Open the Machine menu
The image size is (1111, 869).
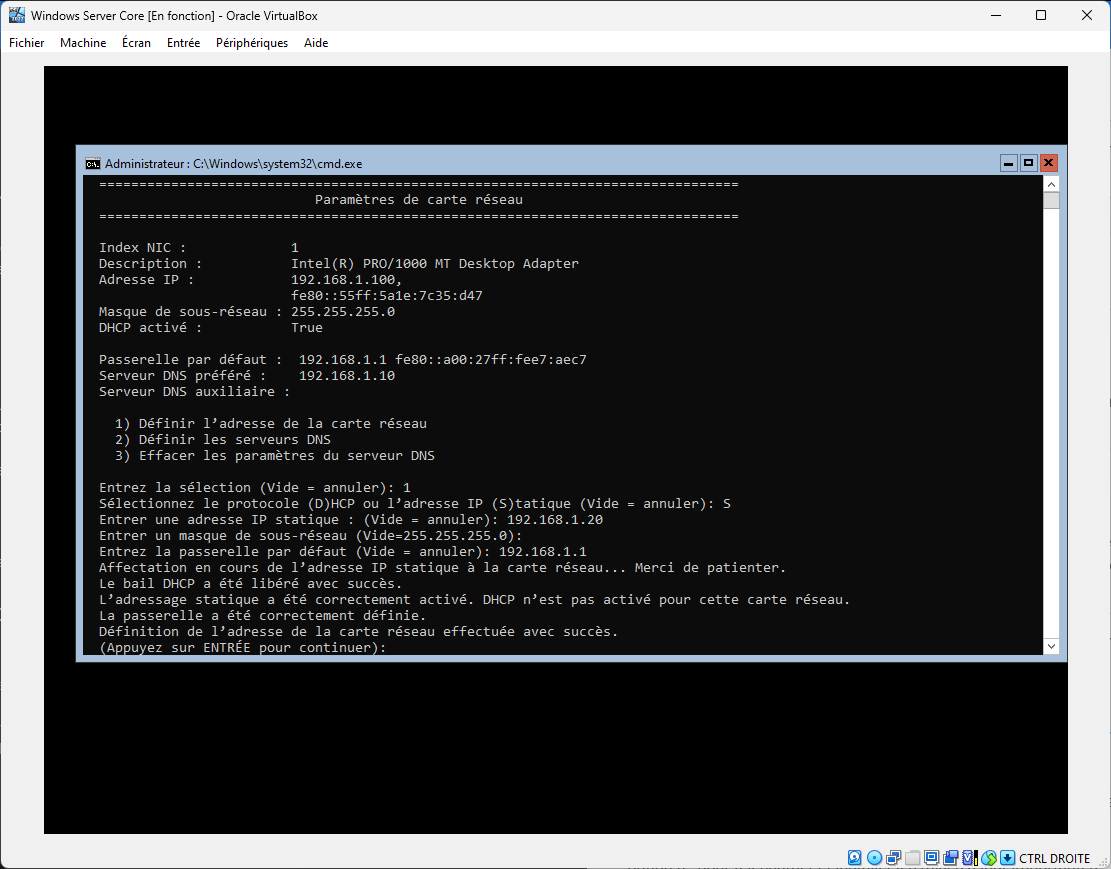[x=83, y=43]
